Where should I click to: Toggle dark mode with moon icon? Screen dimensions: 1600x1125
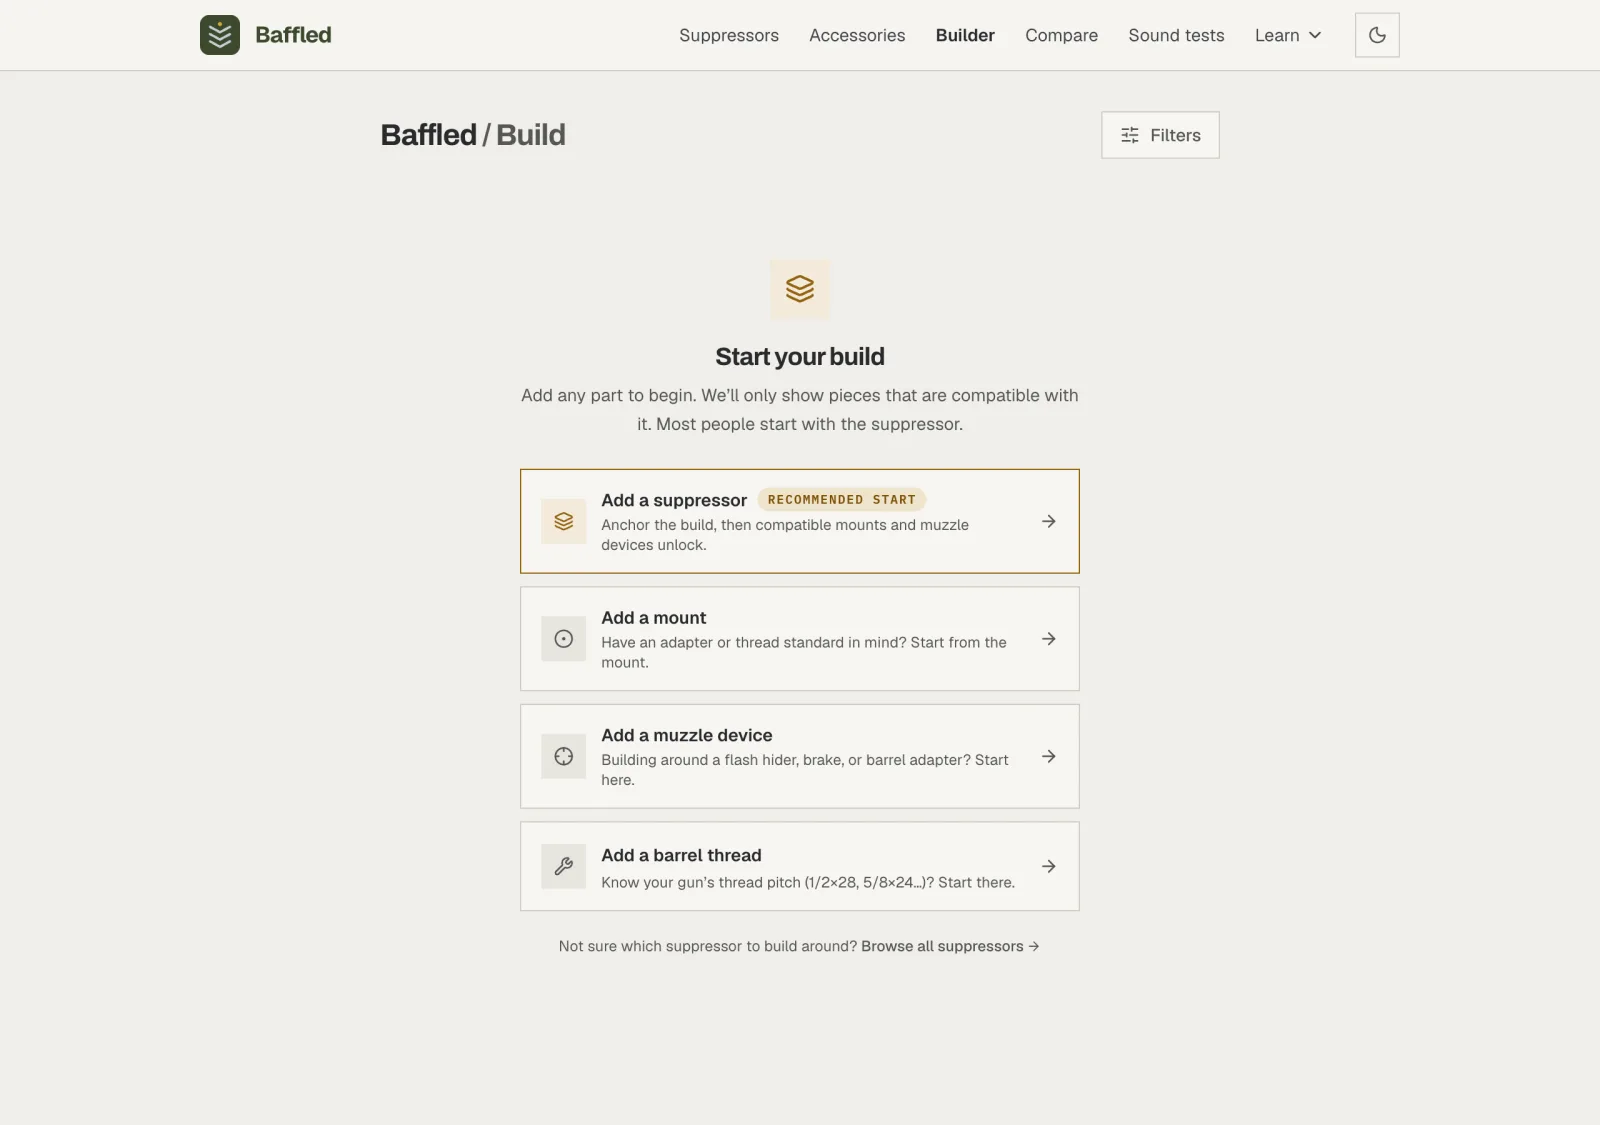coord(1377,35)
